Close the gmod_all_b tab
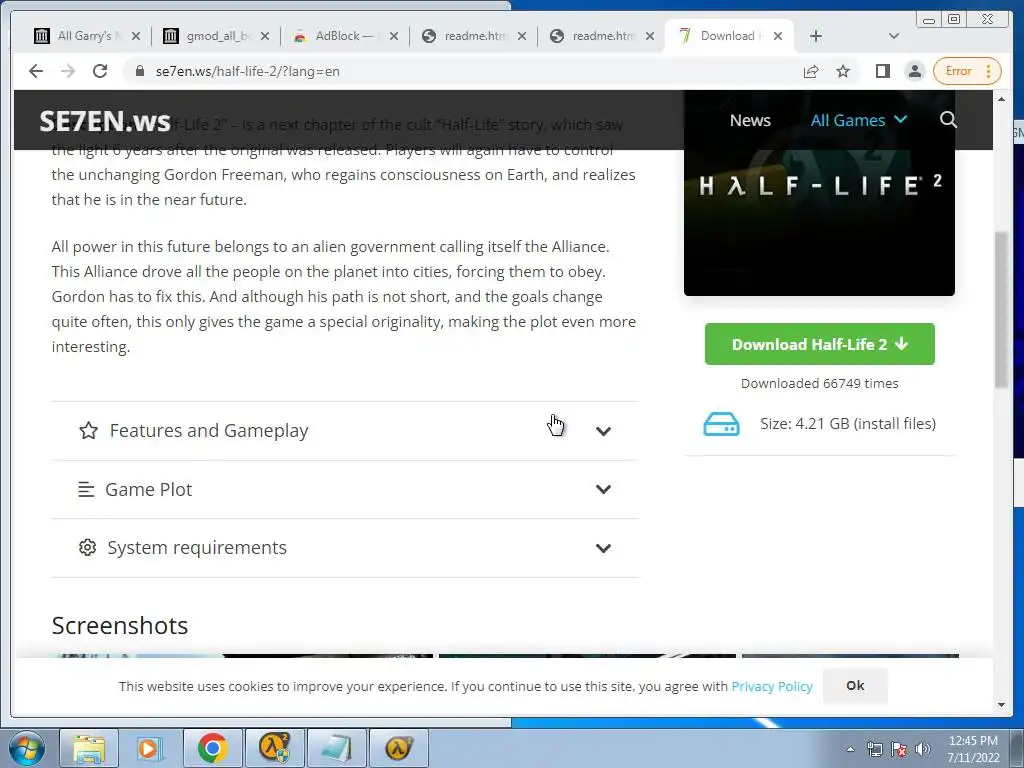Screen dimensions: 1024x768 264,37
